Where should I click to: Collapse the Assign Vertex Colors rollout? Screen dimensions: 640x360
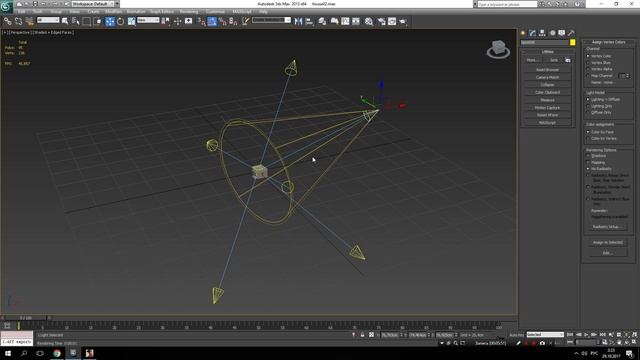[x=608, y=42]
